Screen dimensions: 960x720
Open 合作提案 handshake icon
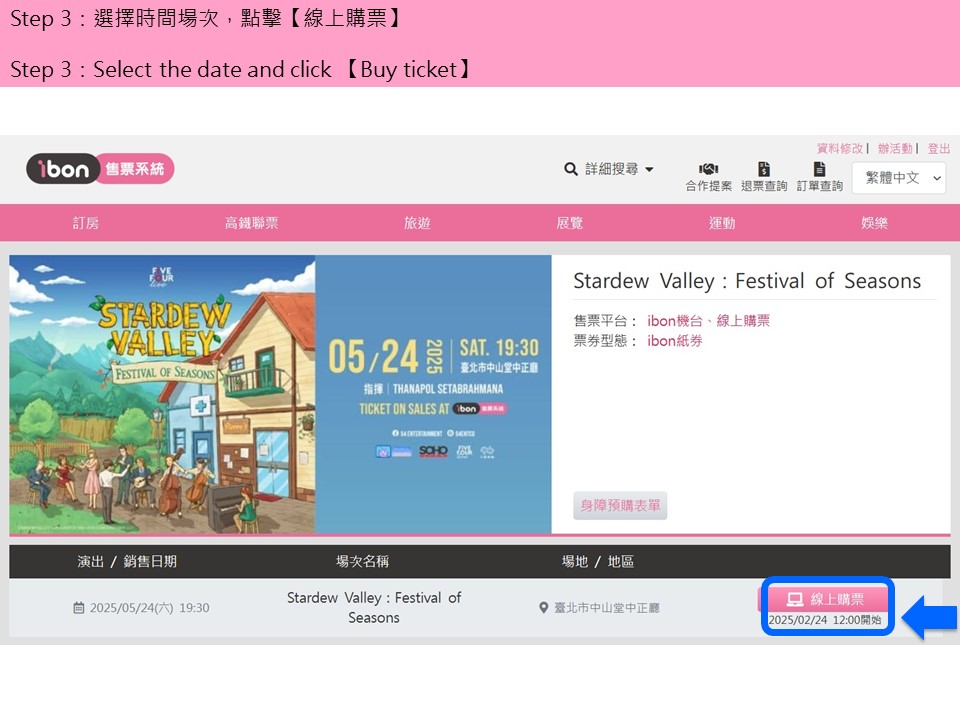(708, 169)
